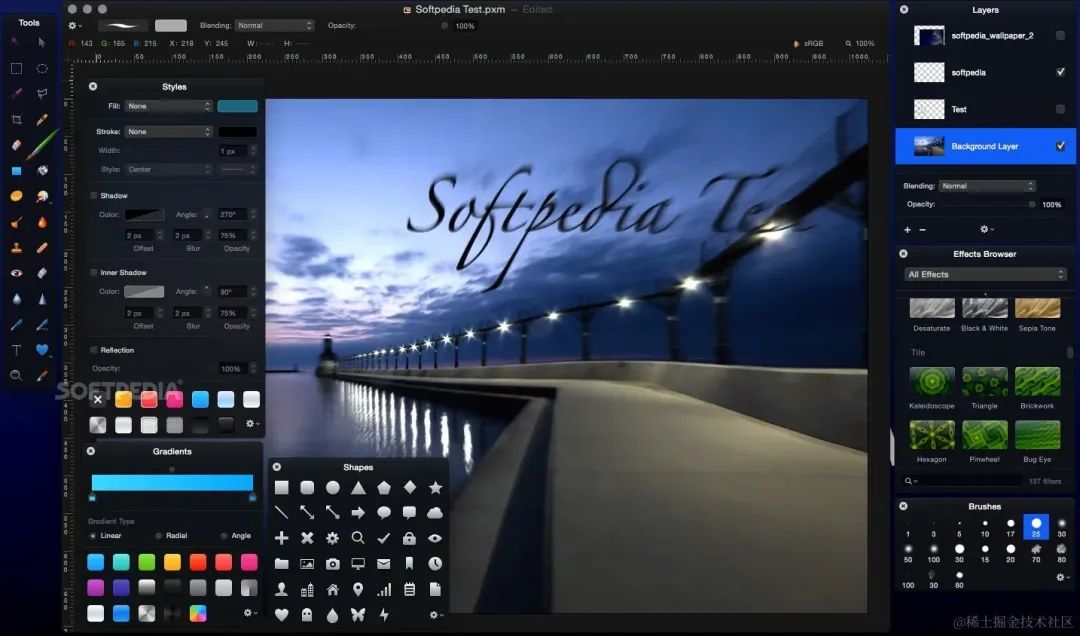Select the size 25 brush
This screenshot has height=636, width=1080.
click(1036, 527)
